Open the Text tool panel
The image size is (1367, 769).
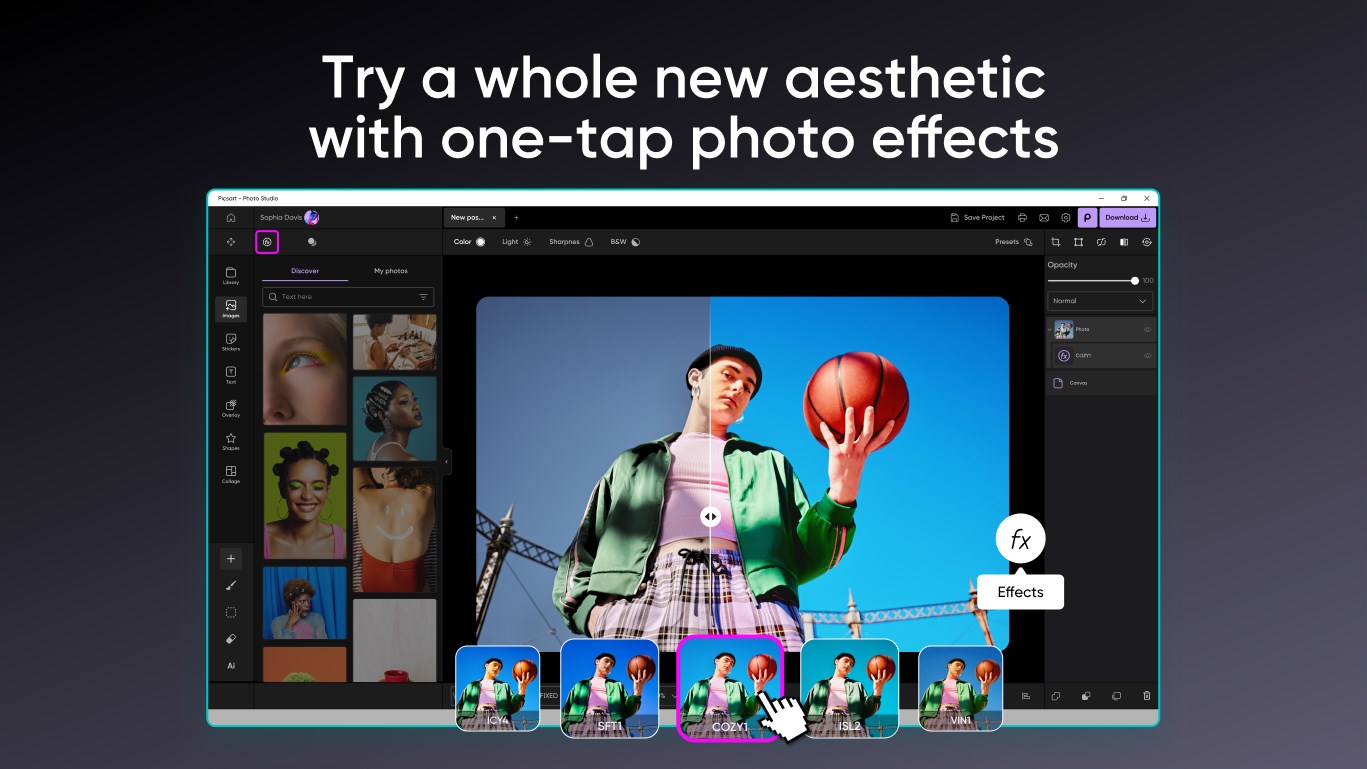pyautogui.click(x=231, y=375)
